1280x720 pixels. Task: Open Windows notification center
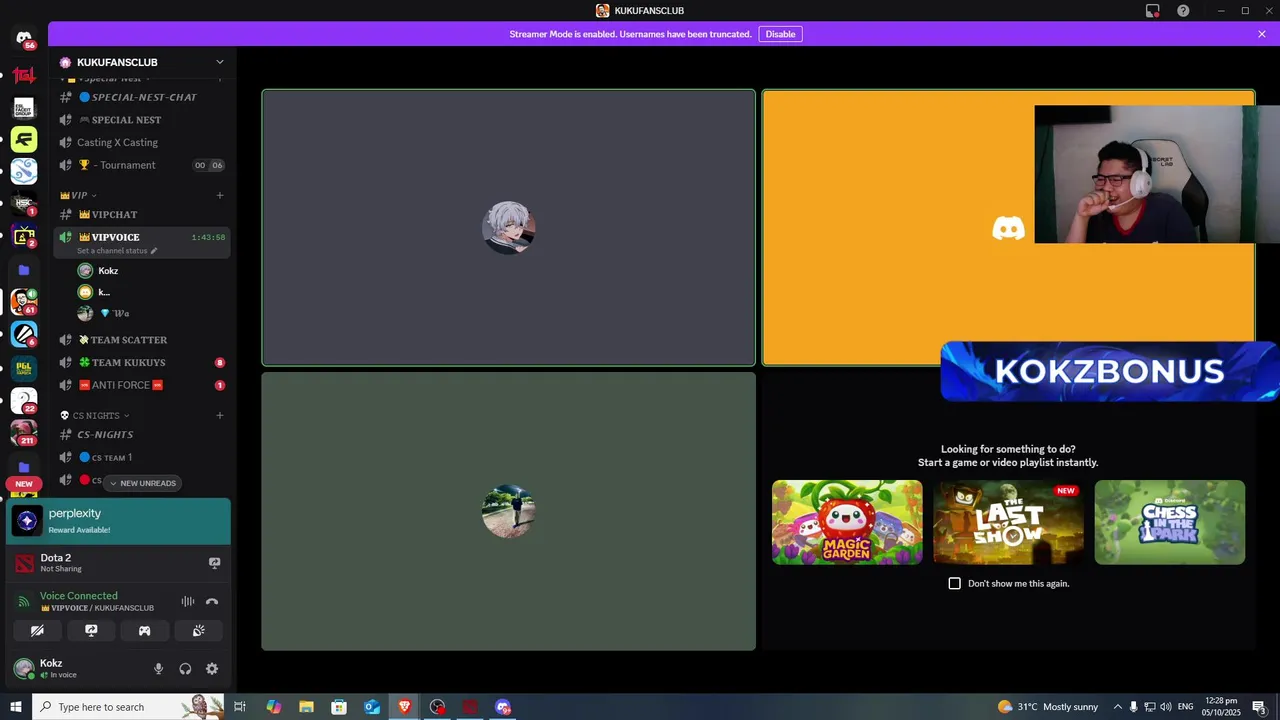(1260, 707)
